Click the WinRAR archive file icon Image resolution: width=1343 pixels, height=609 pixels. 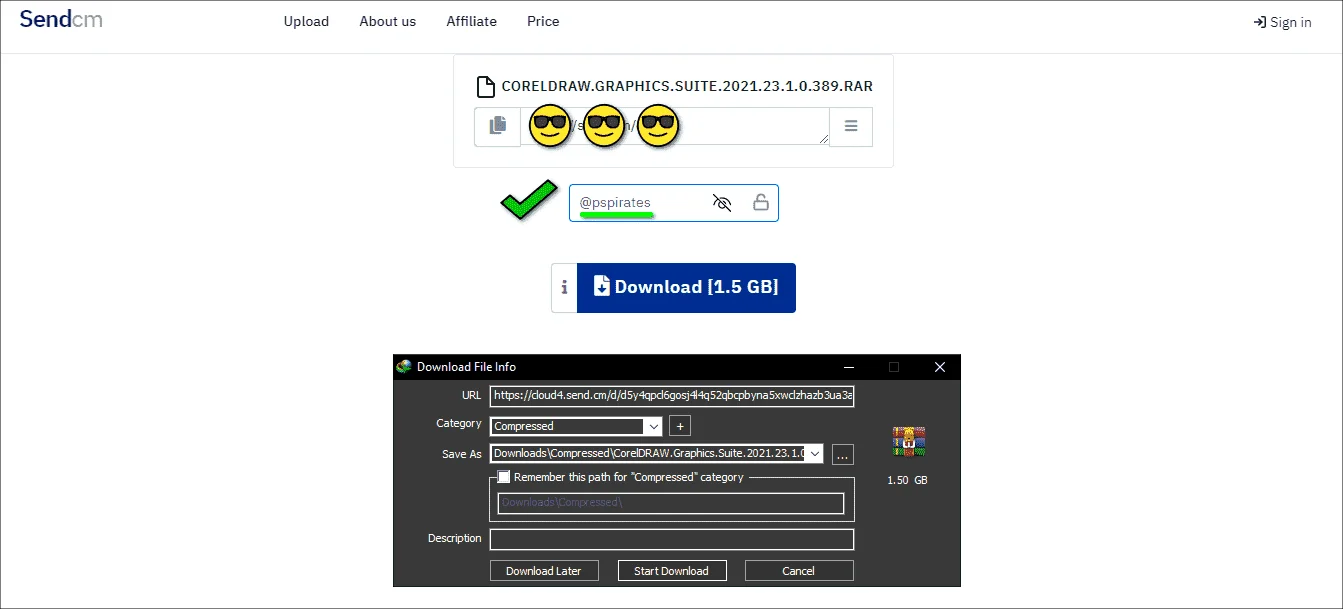[908, 440]
